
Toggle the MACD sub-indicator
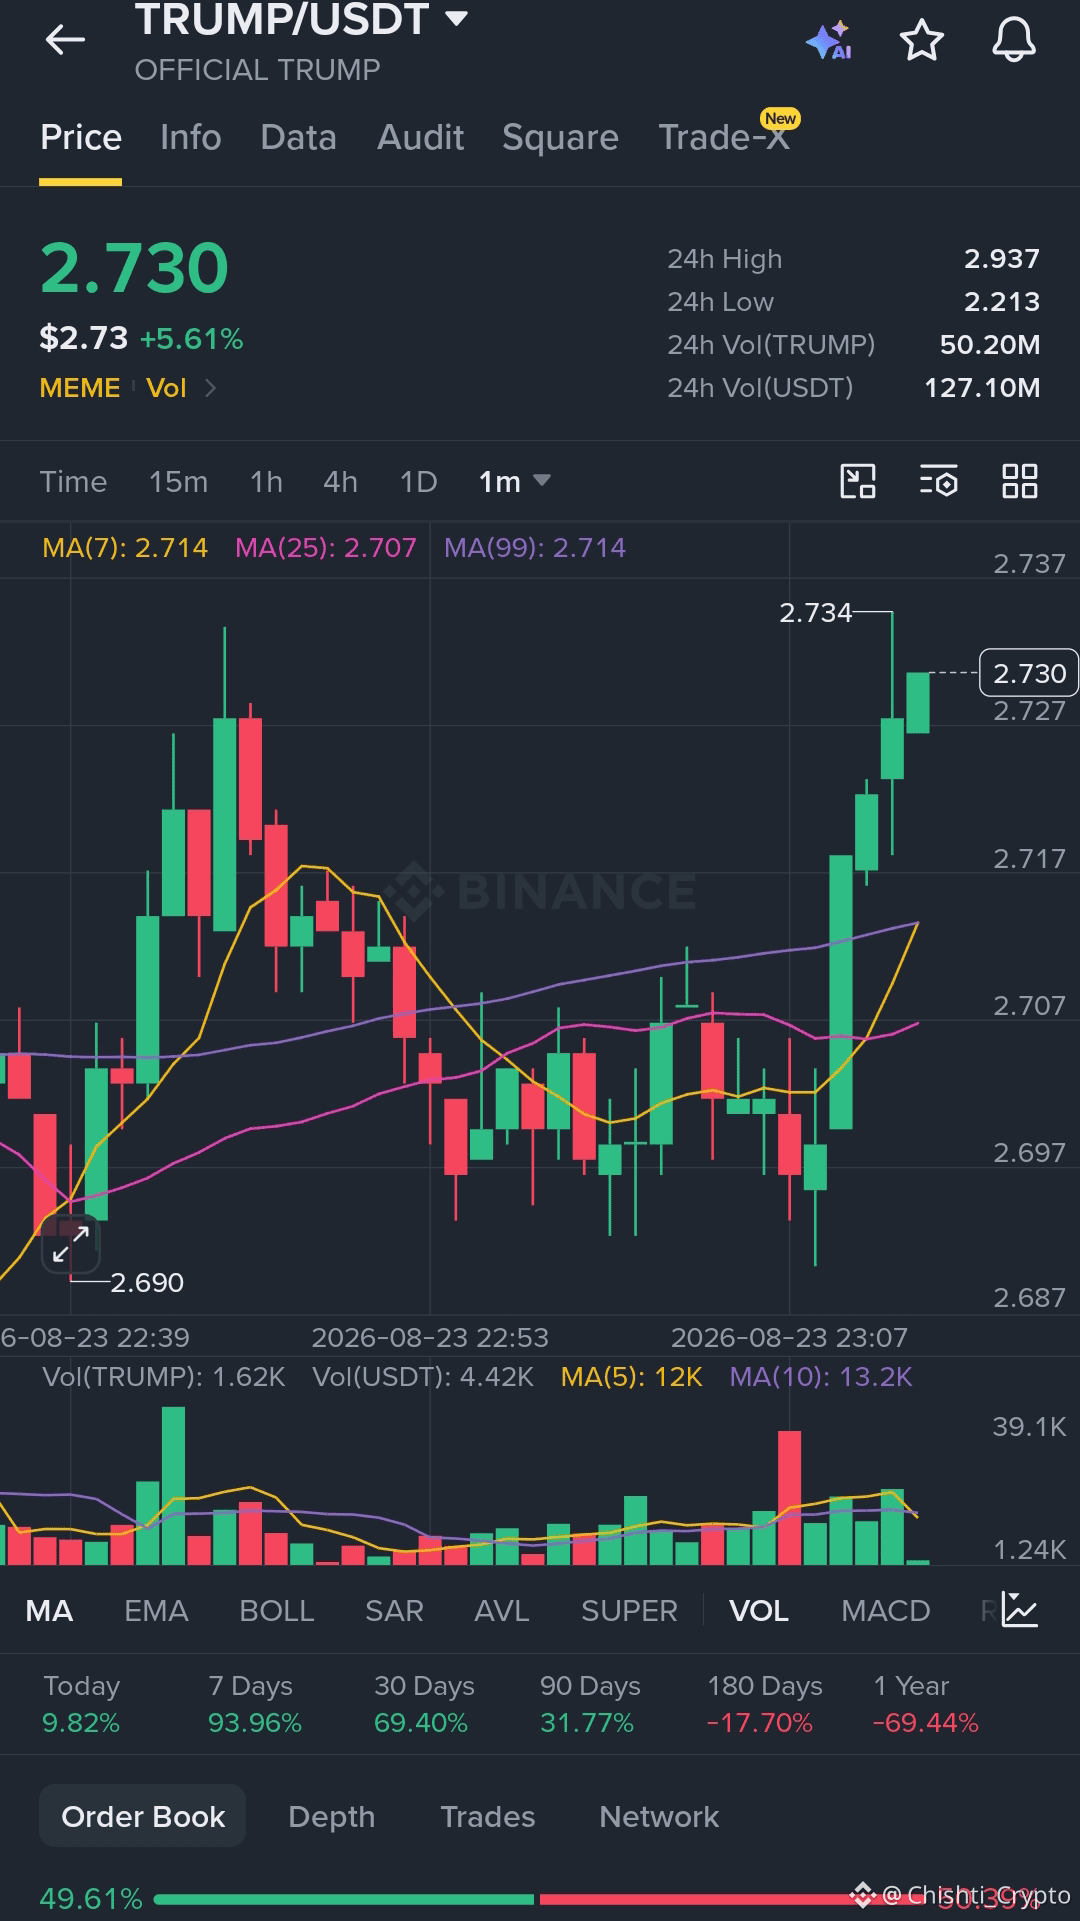[x=885, y=1610]
